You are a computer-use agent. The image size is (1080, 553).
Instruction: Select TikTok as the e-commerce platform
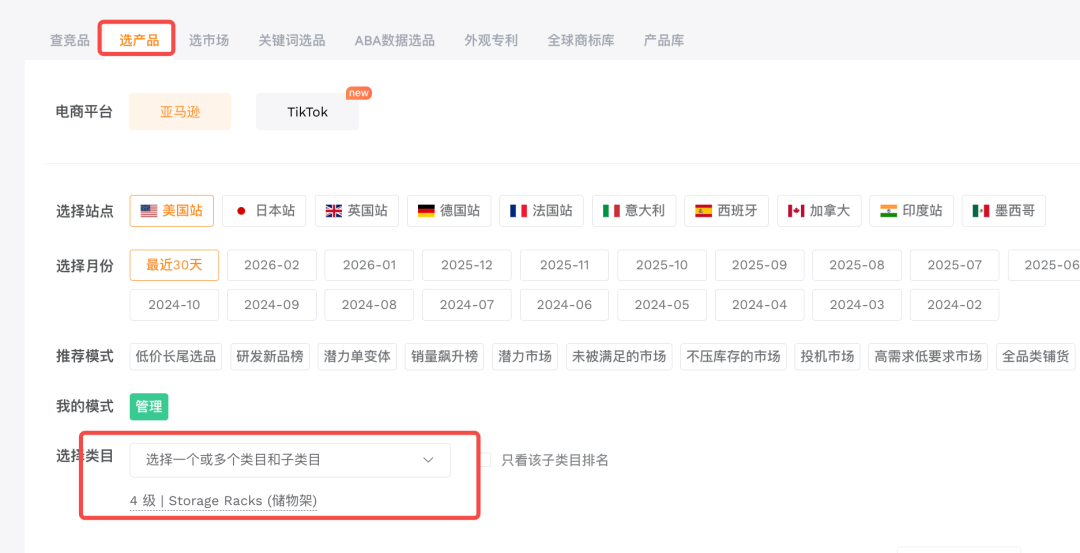tap(307, 112)
